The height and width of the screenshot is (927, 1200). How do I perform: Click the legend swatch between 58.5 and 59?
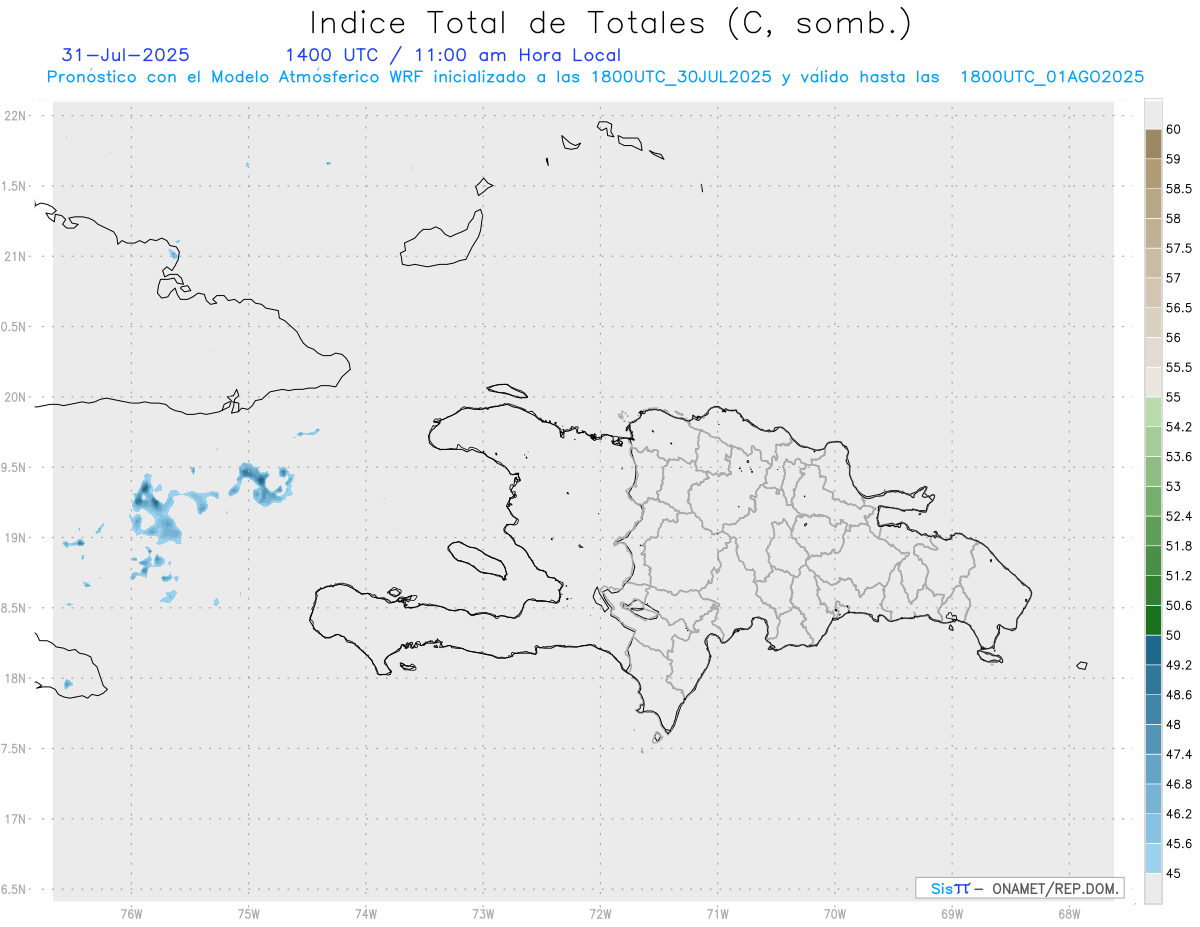pyautogui.click(x=1153, y=174)
